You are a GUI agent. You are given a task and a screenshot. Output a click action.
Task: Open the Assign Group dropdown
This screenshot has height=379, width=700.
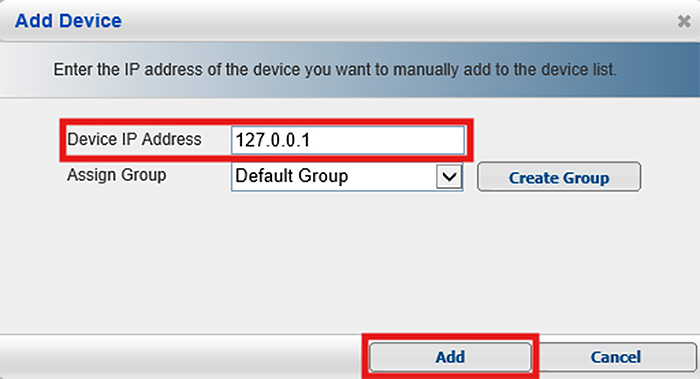point(347,177)
